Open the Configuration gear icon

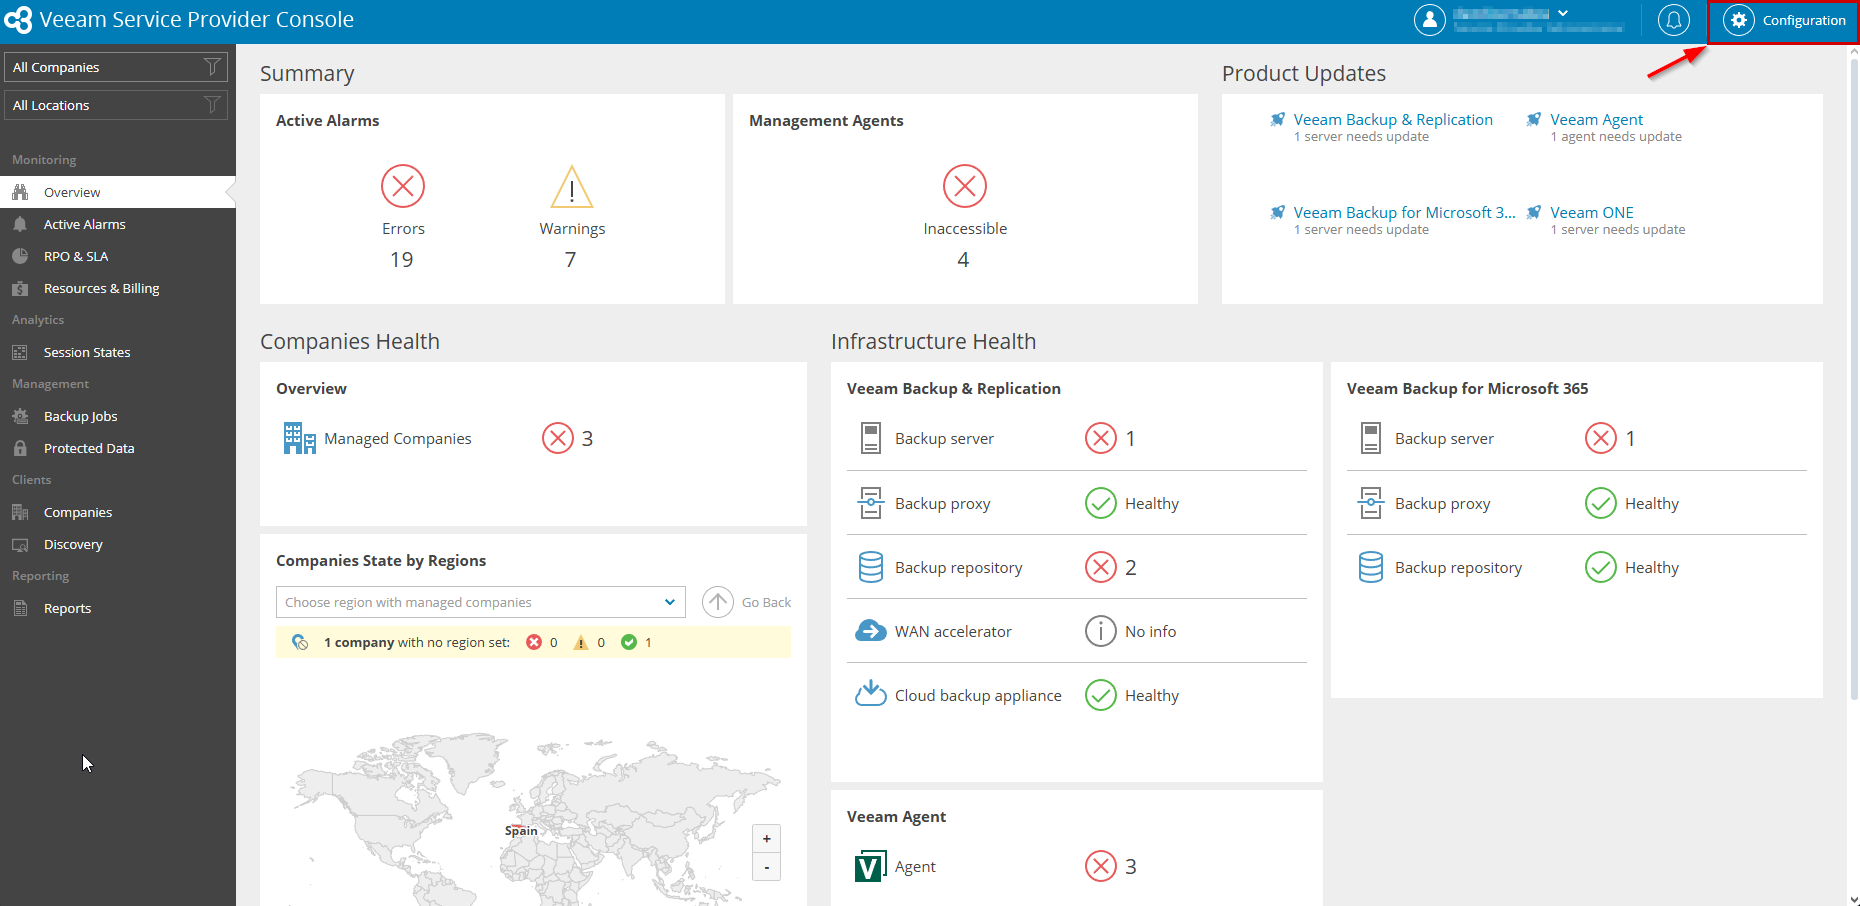(1739, 20)
